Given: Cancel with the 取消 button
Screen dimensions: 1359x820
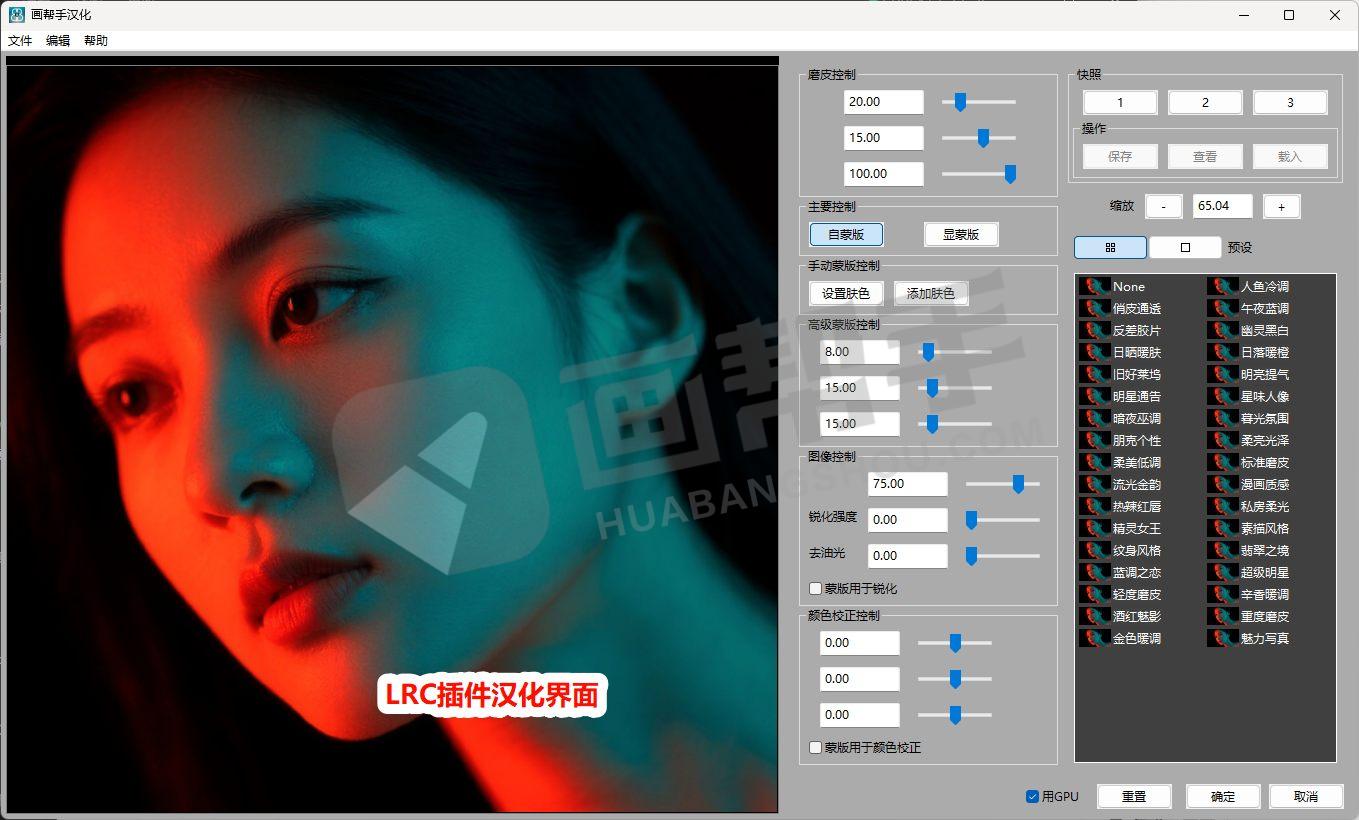Looking at the screenshot, I should 1306,797.
